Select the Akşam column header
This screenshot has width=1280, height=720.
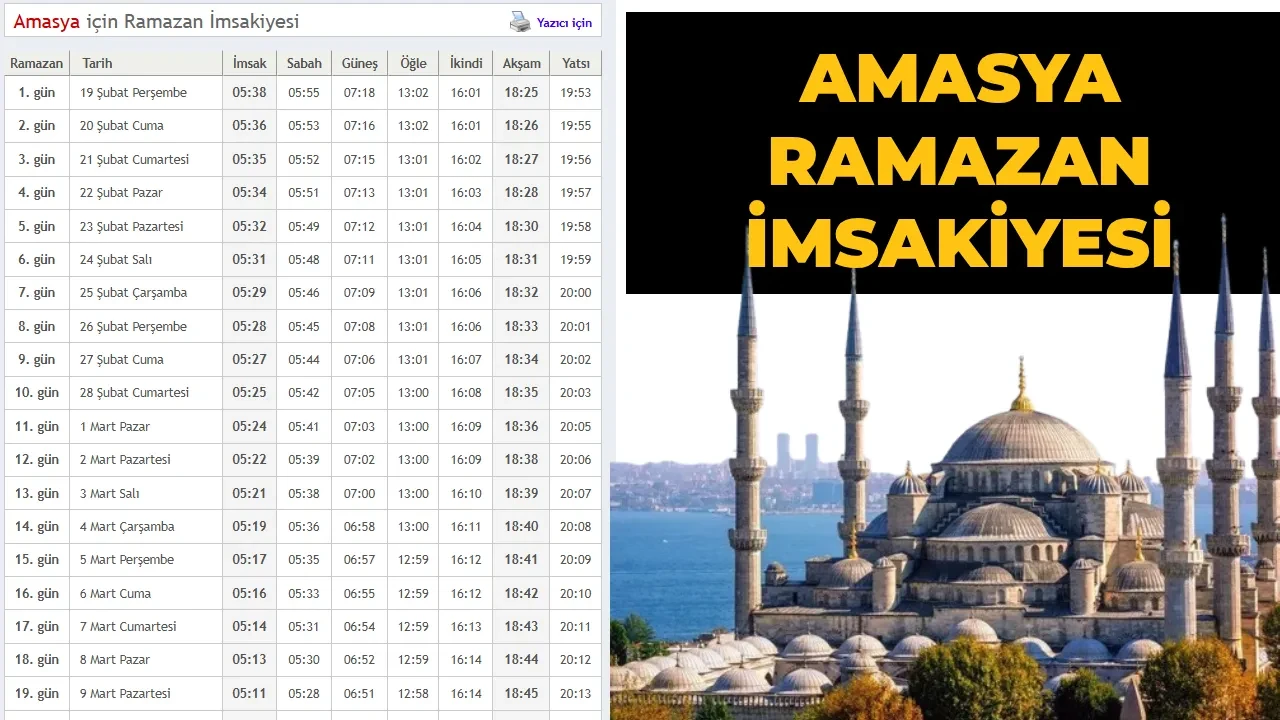(520, 62)
